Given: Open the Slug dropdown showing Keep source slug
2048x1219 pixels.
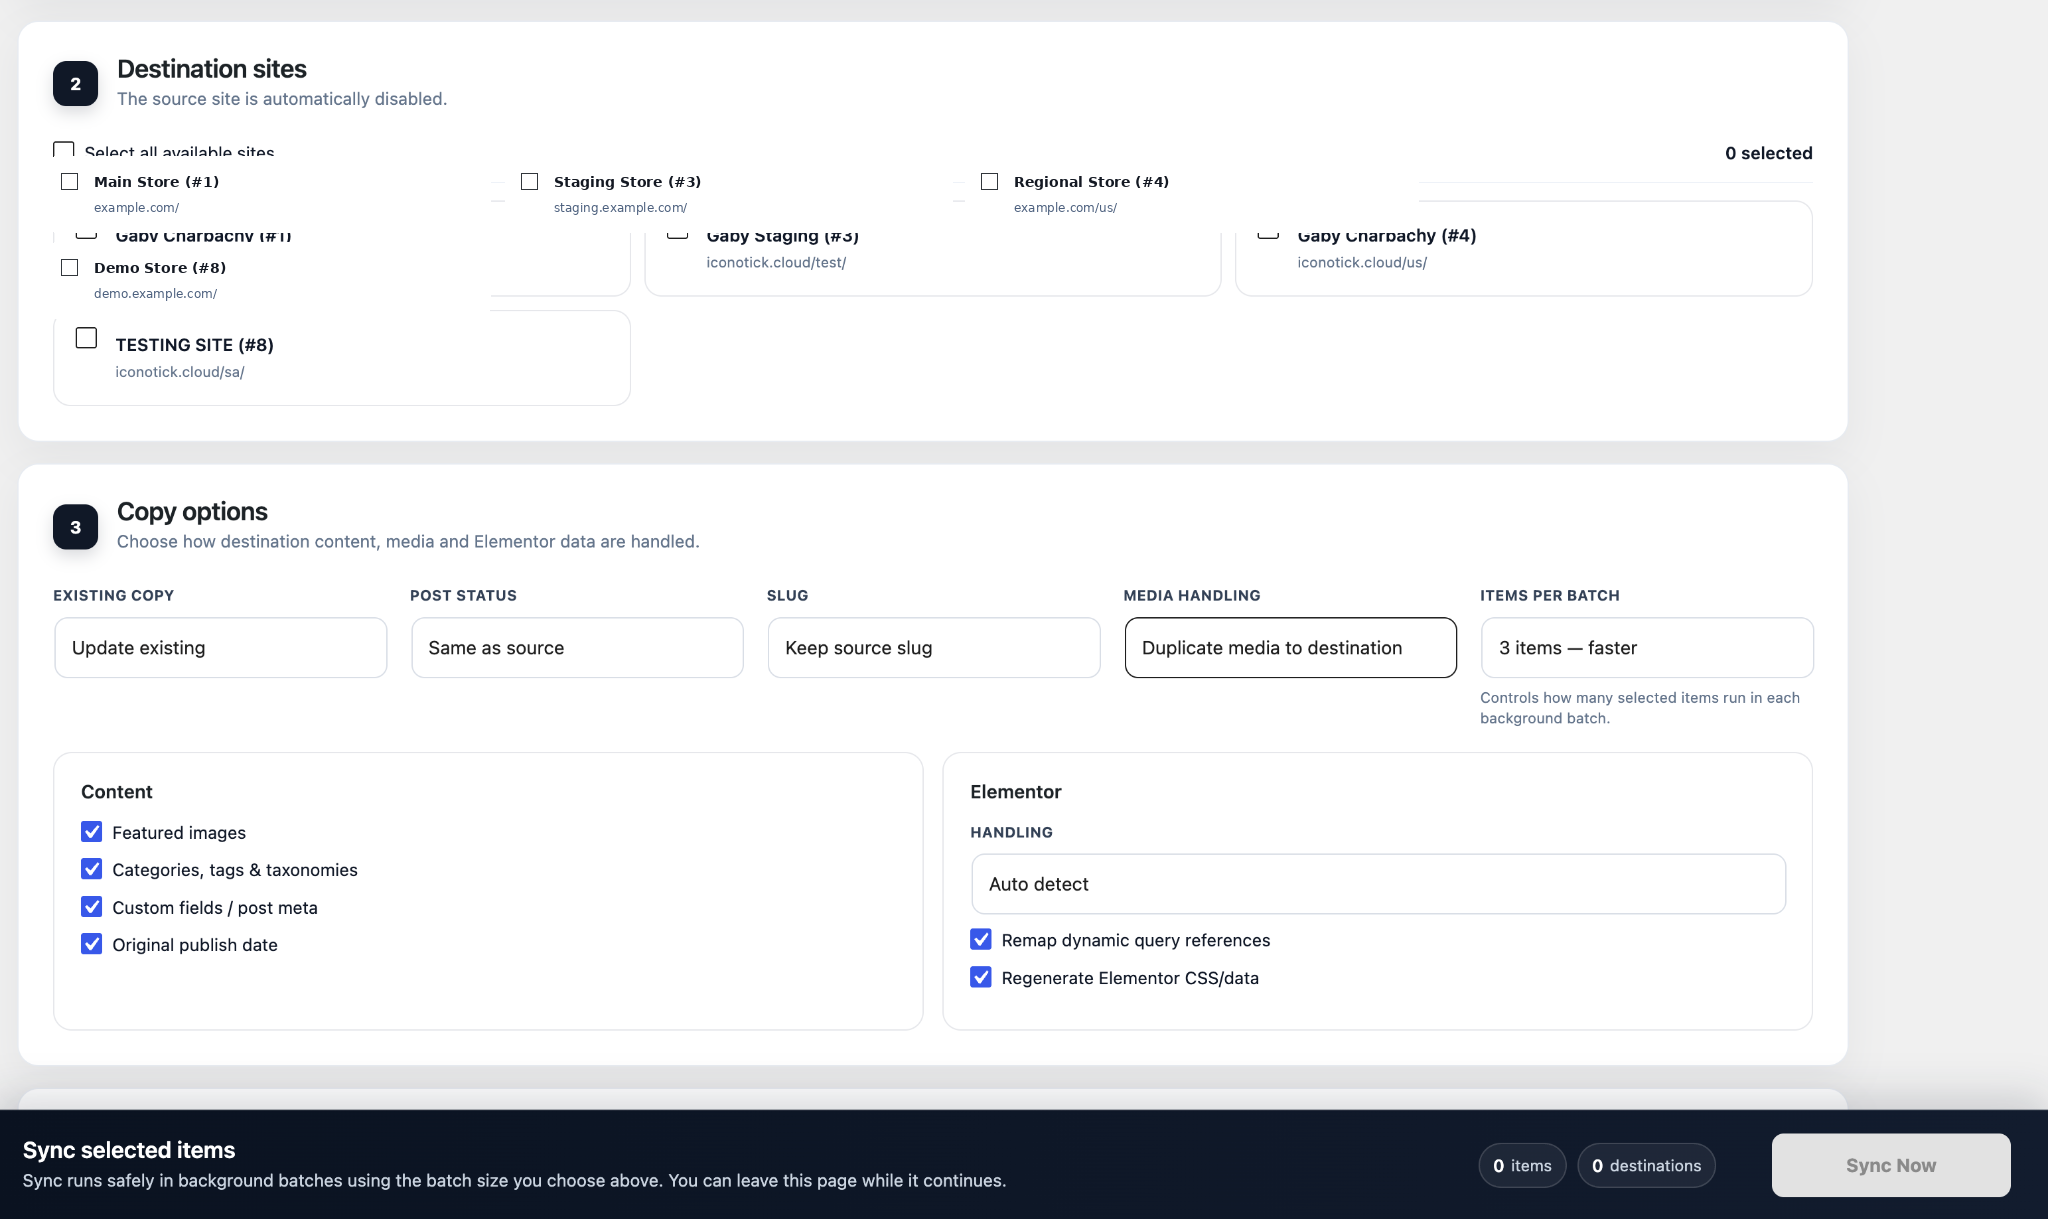Looking at the screenshot, I should coord(934,647).
